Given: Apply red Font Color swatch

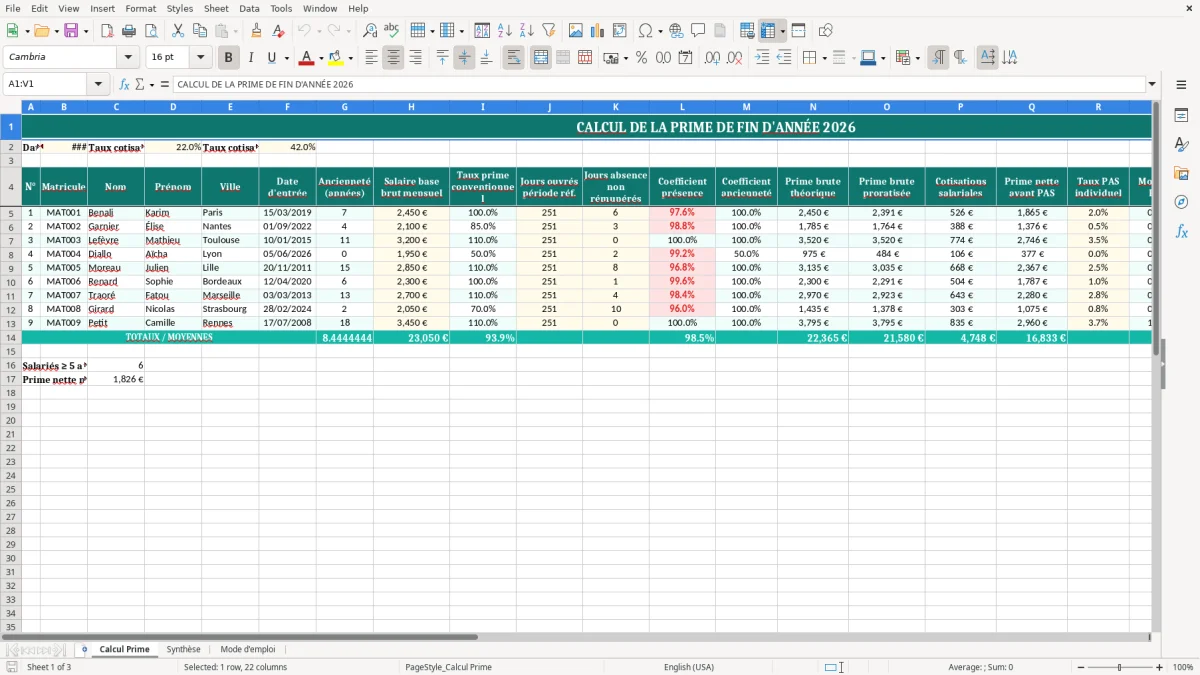Looking at the screenshot, I should 308,58.
